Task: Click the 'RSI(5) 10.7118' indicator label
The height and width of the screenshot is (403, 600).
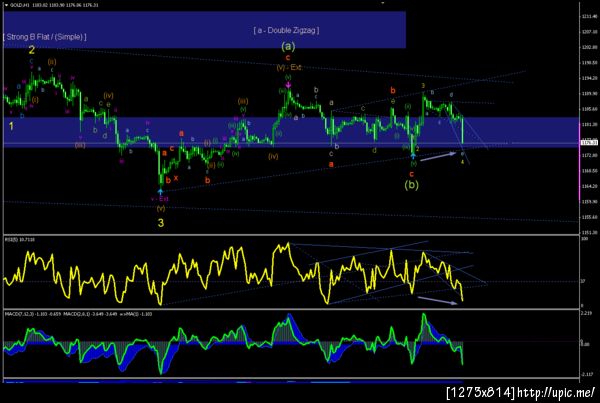Action: tap(20, 240)
